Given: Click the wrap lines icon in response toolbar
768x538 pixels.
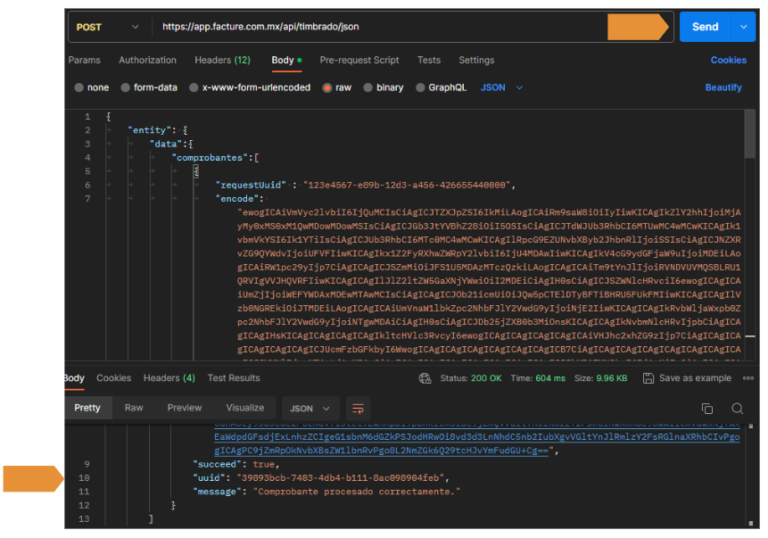Looking at the screenshot, I should (358, 408).
